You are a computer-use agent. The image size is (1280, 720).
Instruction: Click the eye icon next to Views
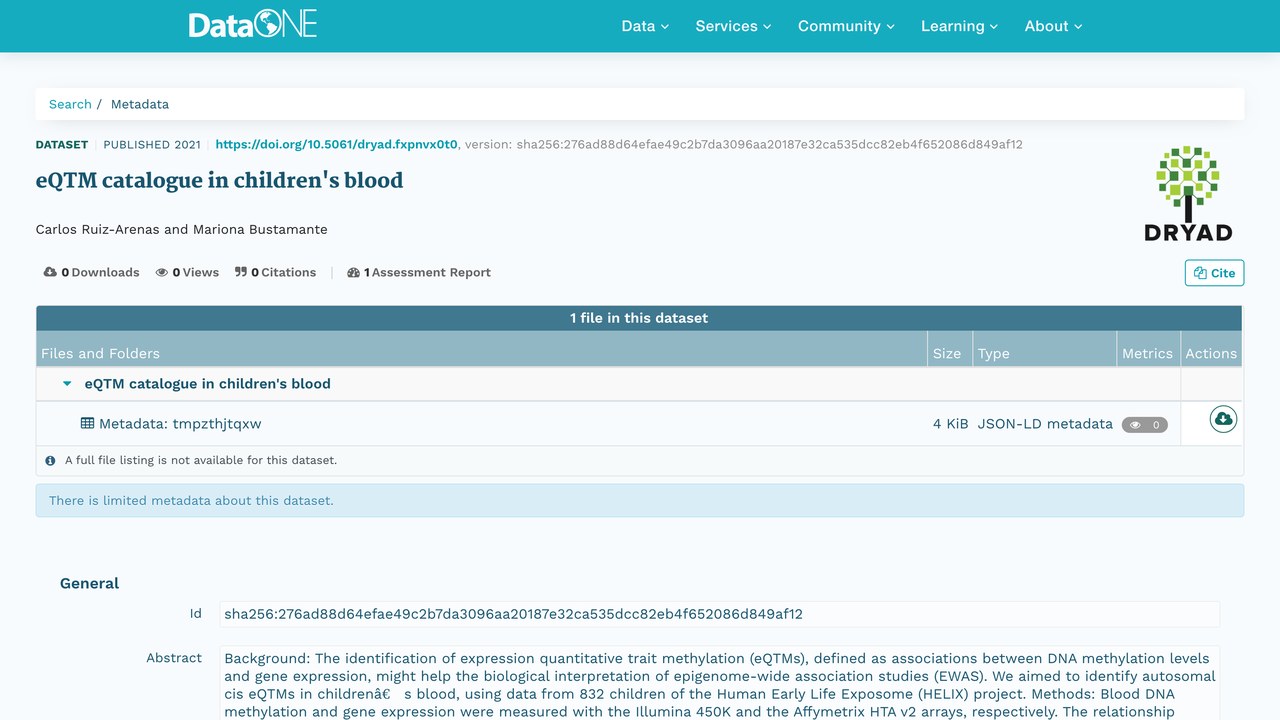[161, 272]
